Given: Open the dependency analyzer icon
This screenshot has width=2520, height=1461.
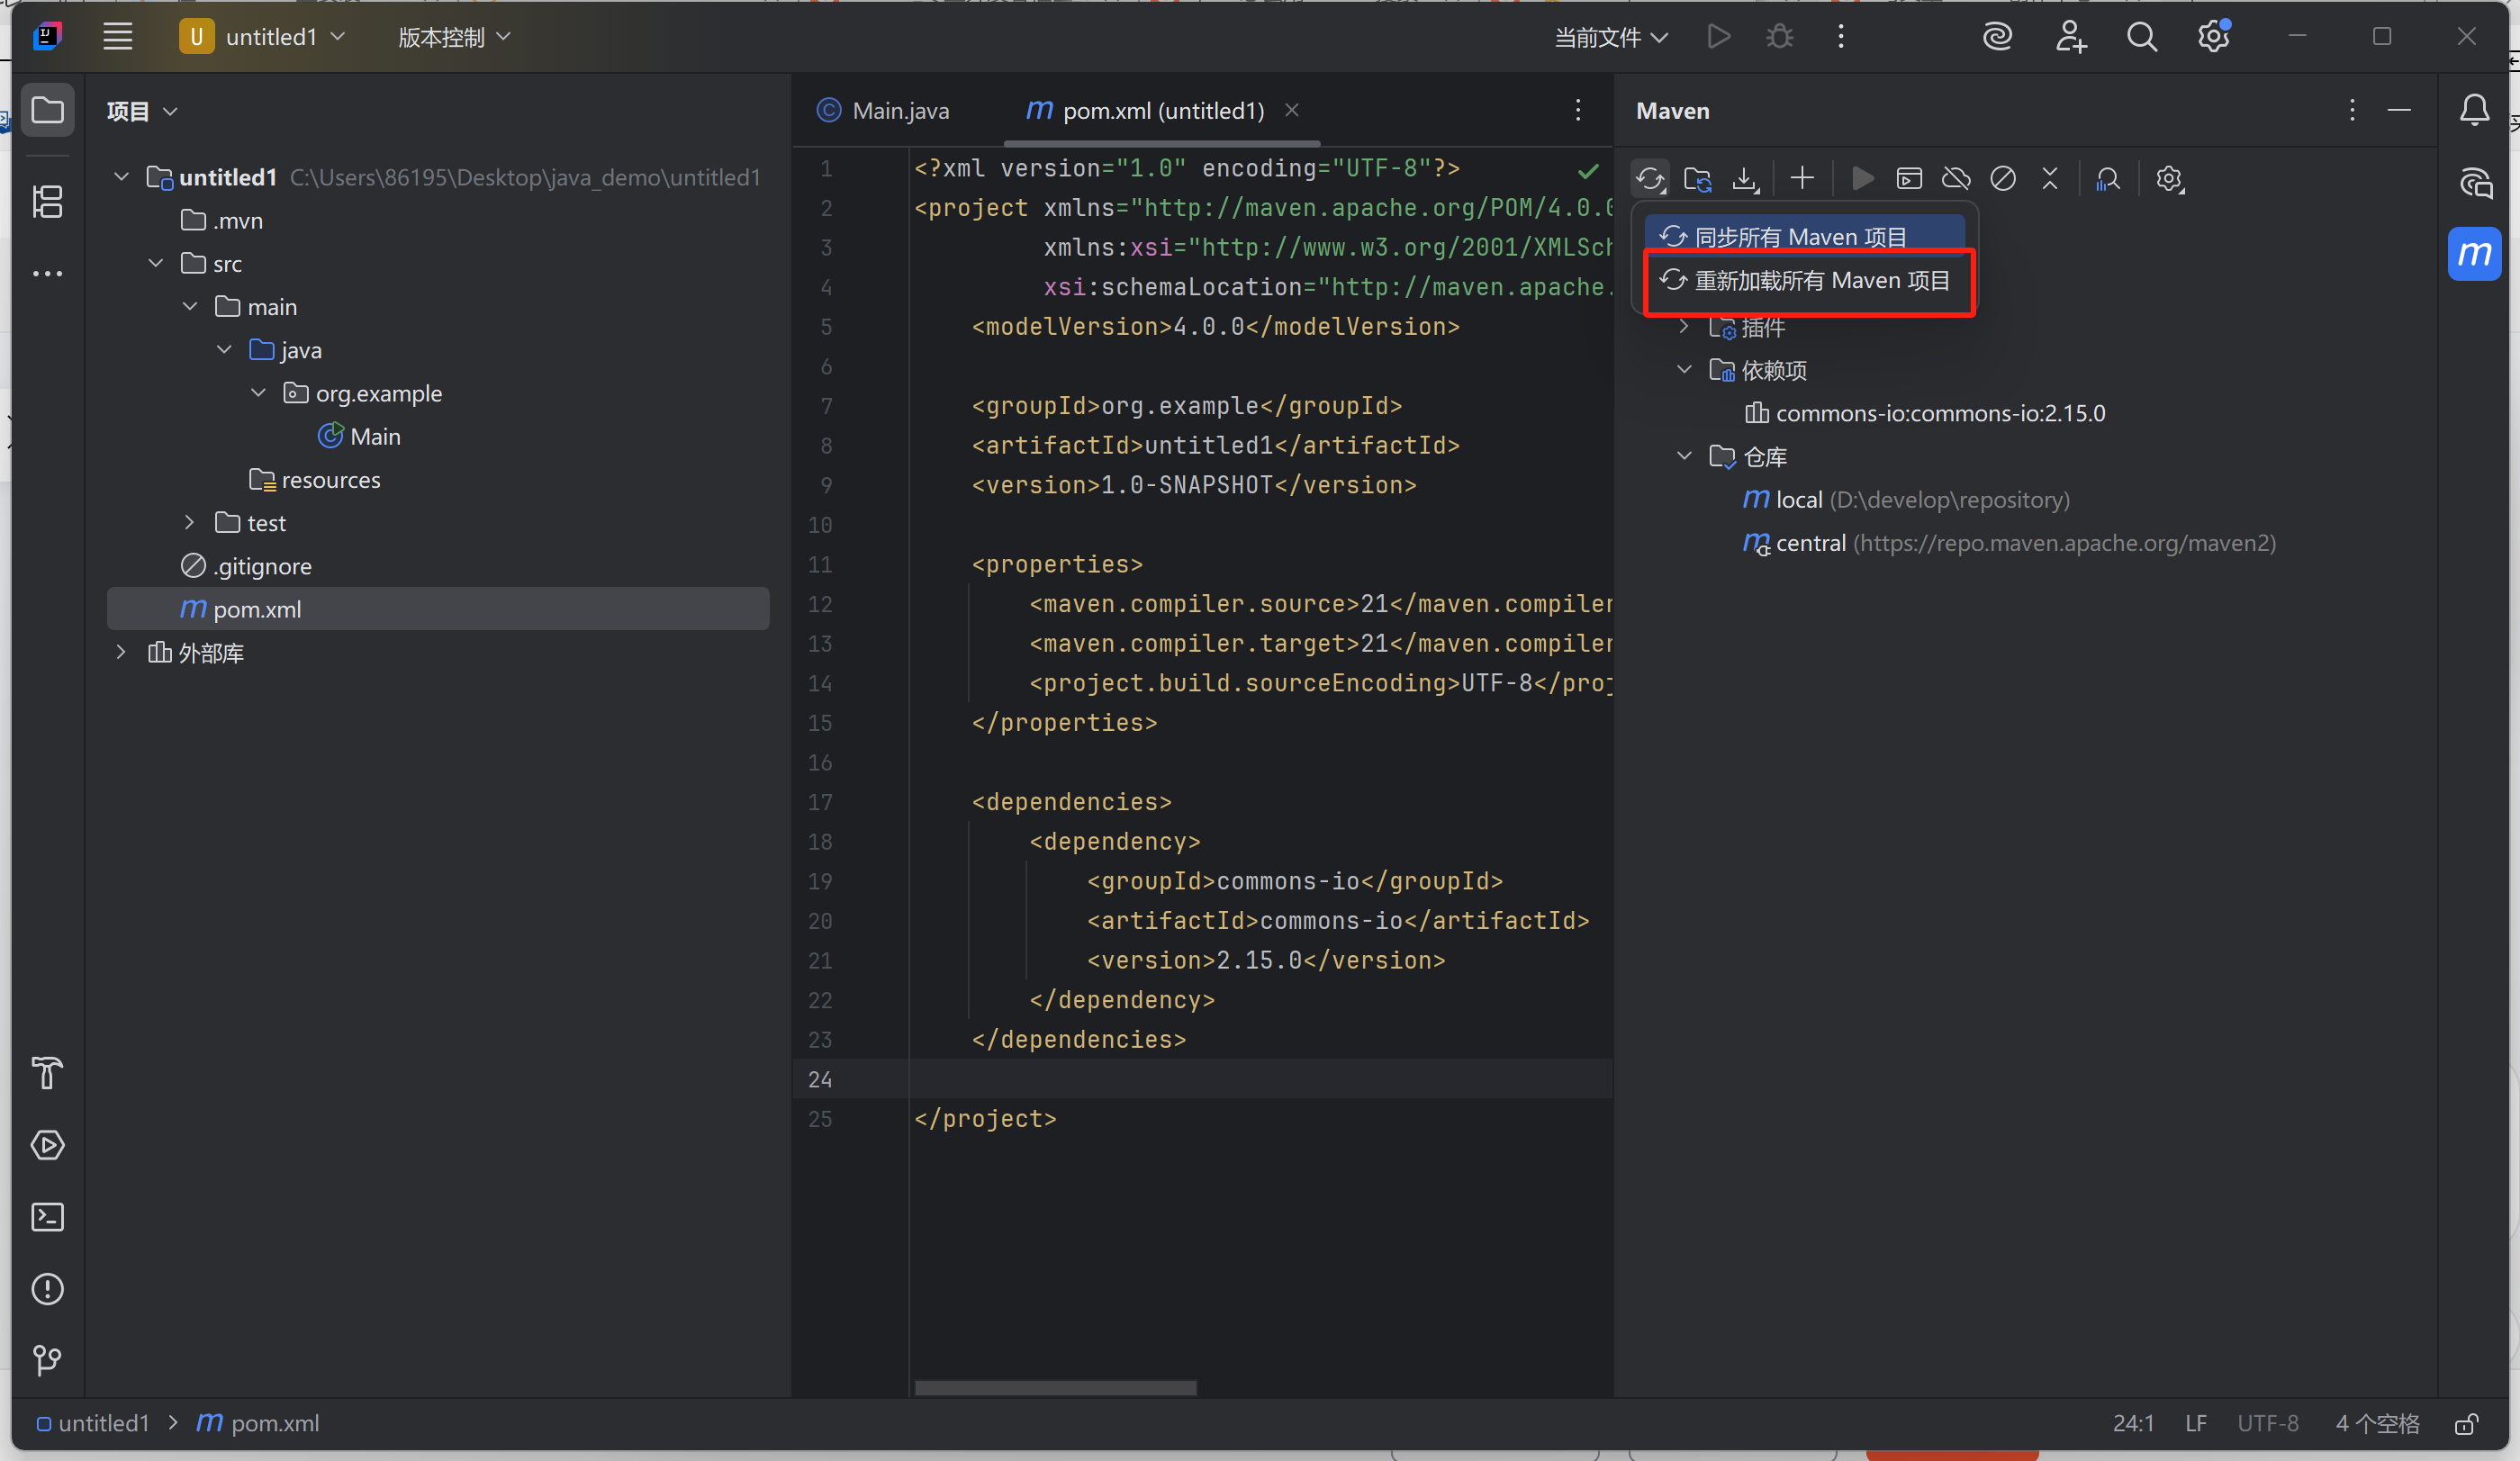Looking at the screenshot, I should 2107,179.
